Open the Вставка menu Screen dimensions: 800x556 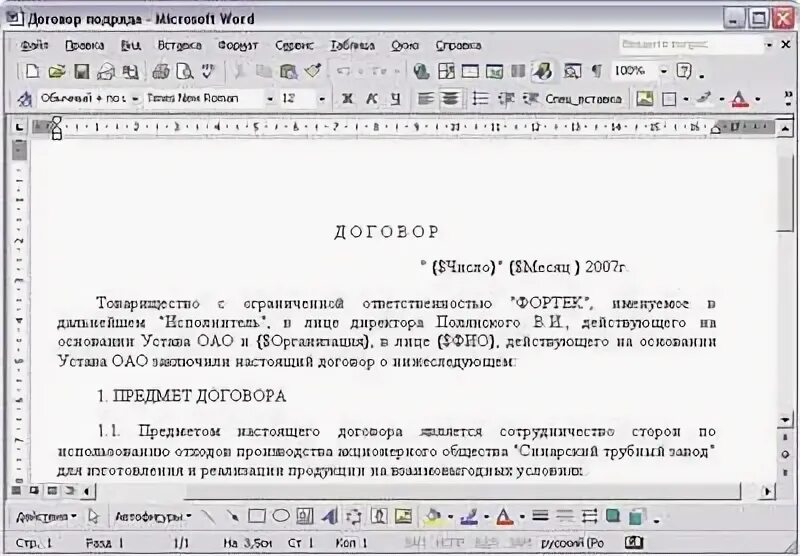click(x=179, y=45)
